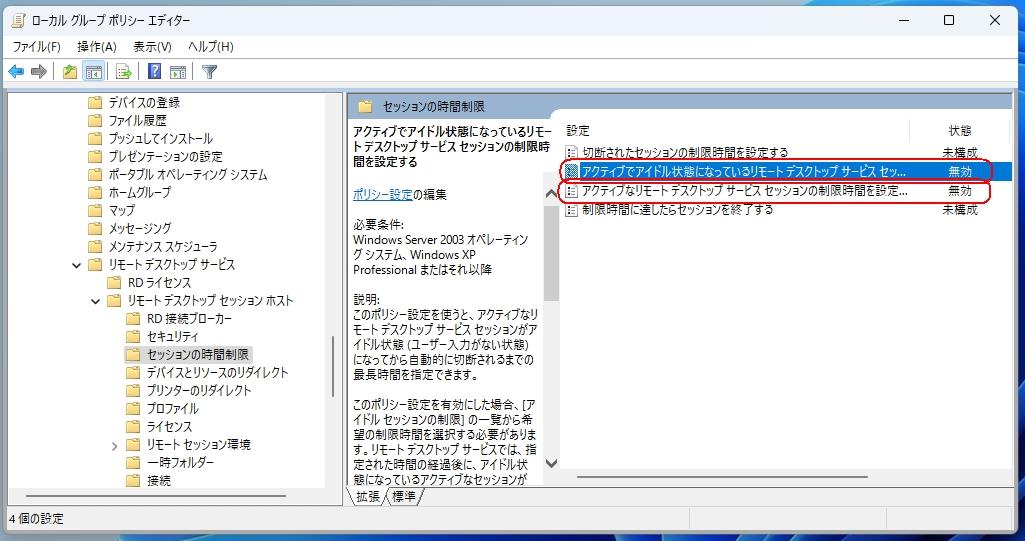Click the folder icon beside ホームグループ
This screenshot has height=541, width=1025.
pyautogui.click(x=95, y=192)
